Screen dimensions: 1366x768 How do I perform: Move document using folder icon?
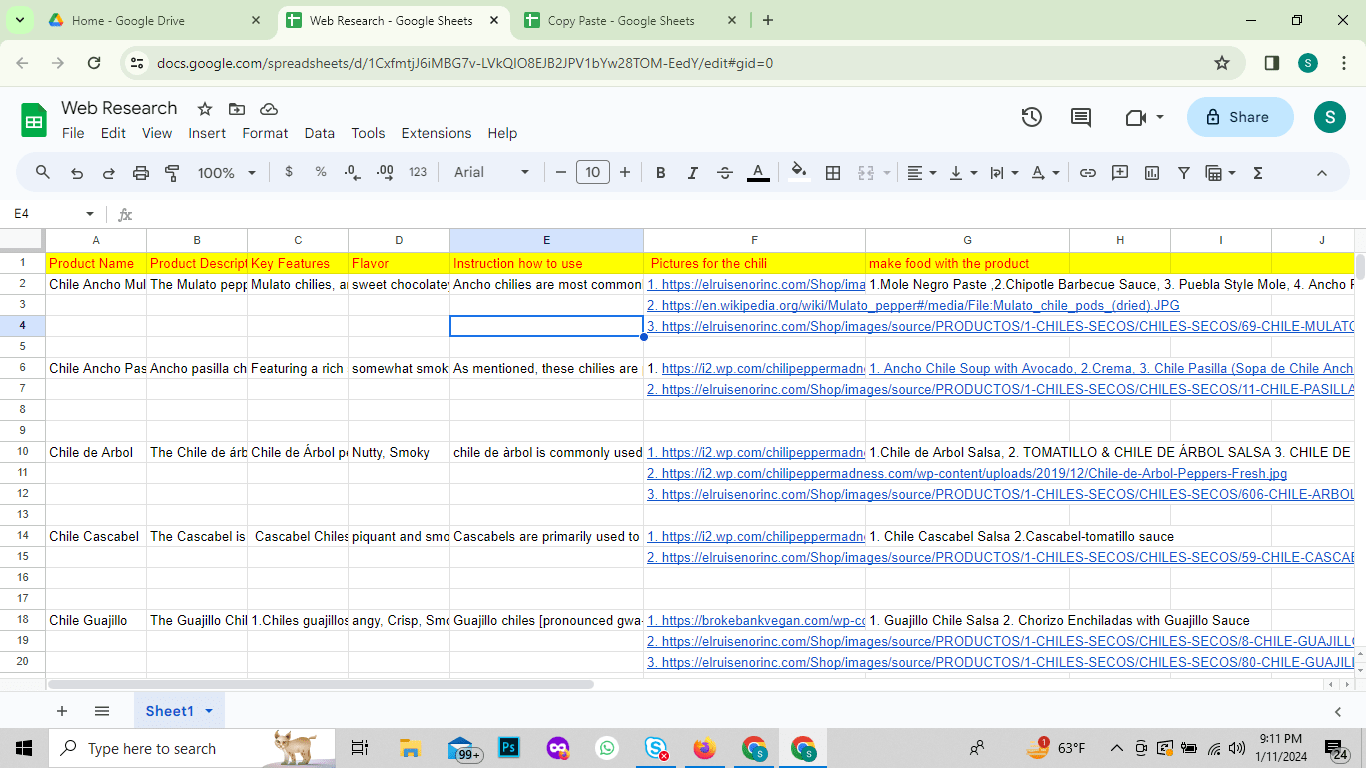(237, 109)
